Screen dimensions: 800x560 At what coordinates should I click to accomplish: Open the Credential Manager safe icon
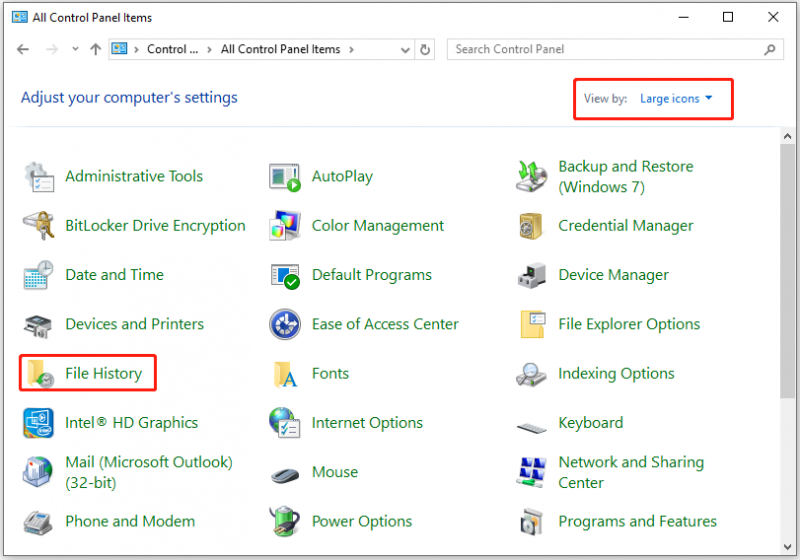tap(531, 225)
